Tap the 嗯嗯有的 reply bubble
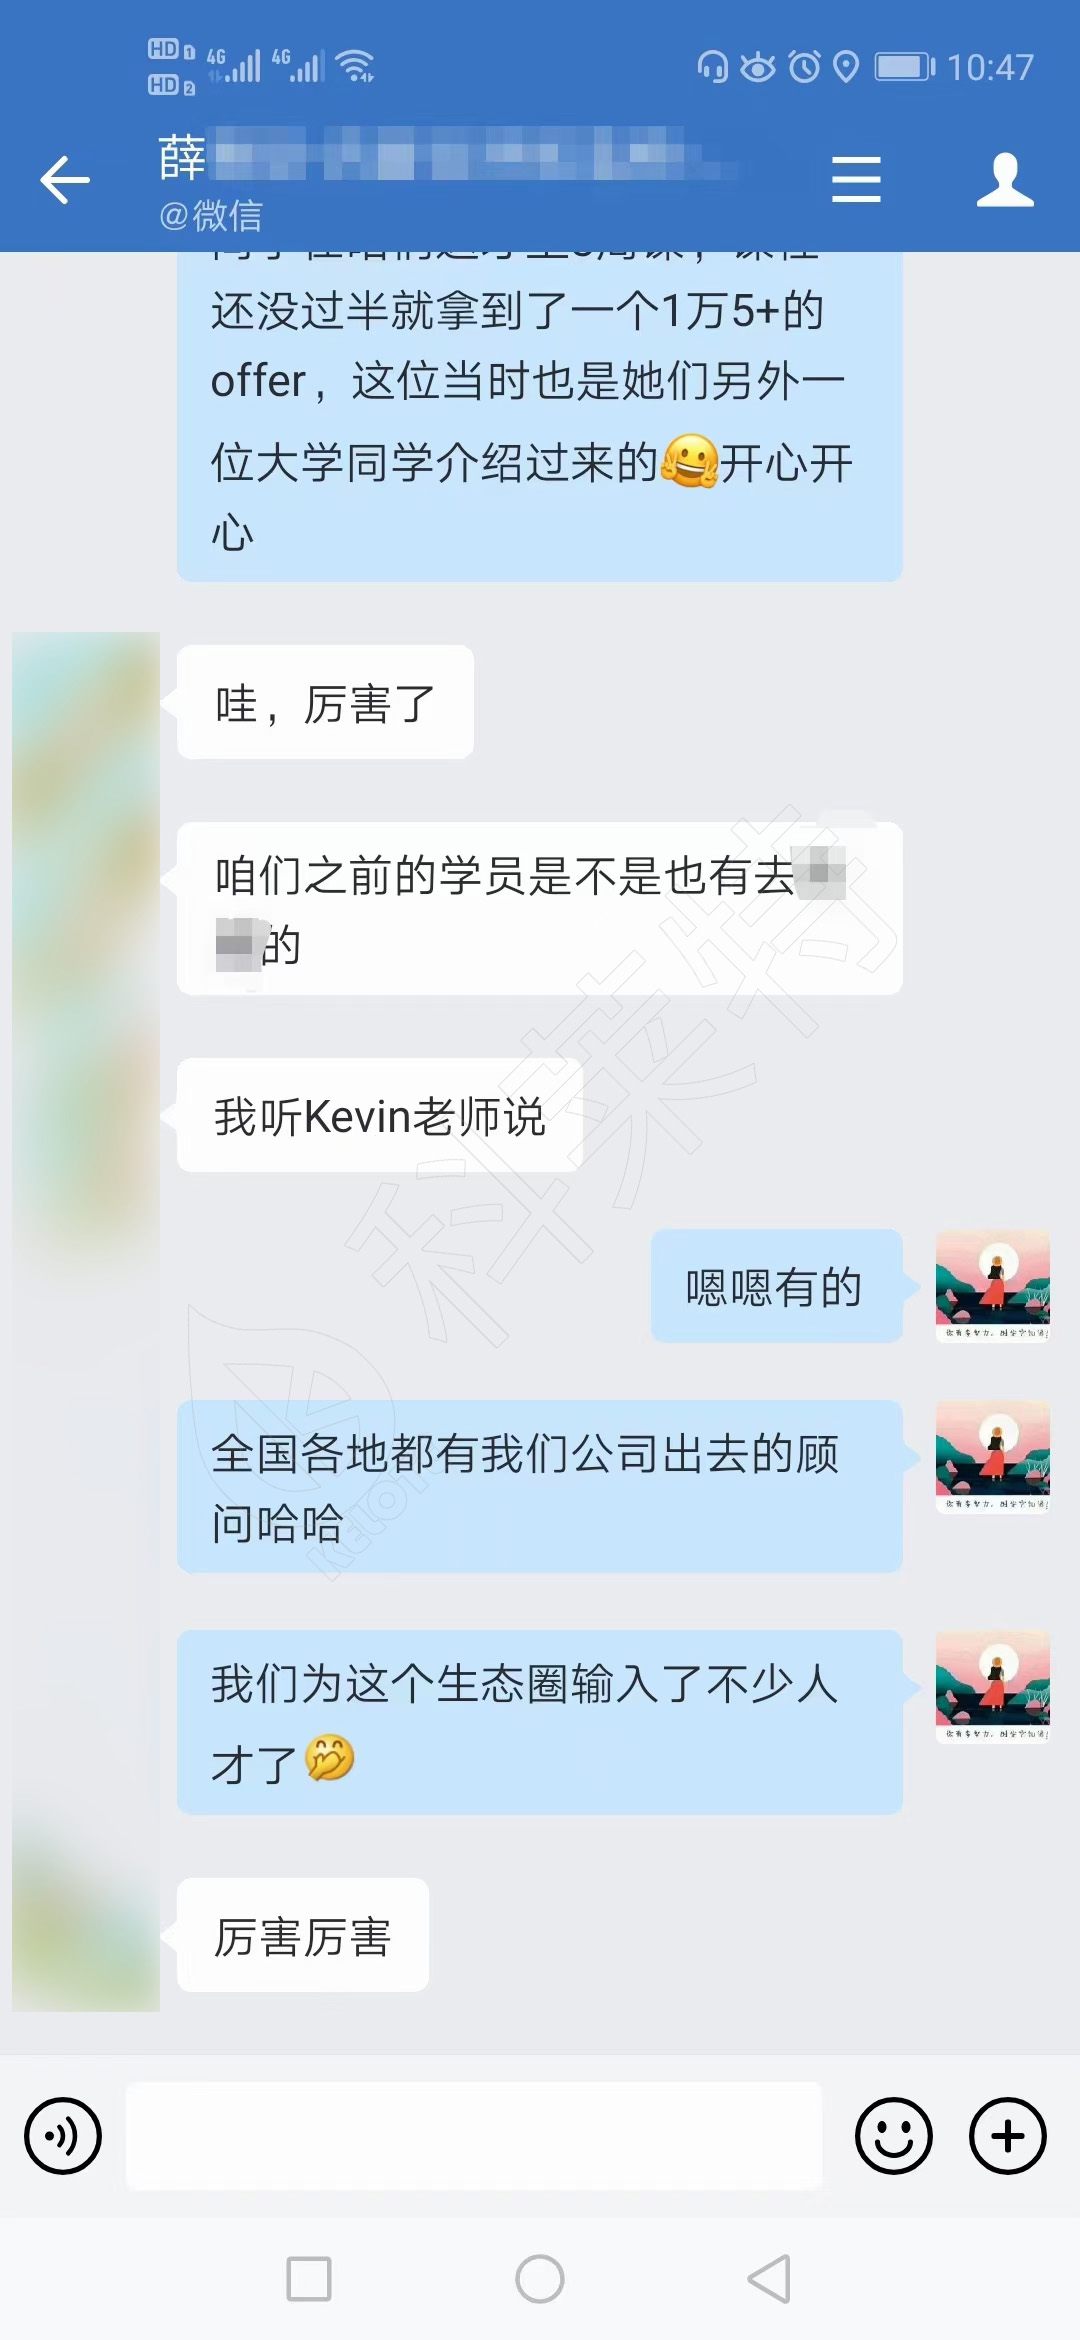 point(777,1286)
